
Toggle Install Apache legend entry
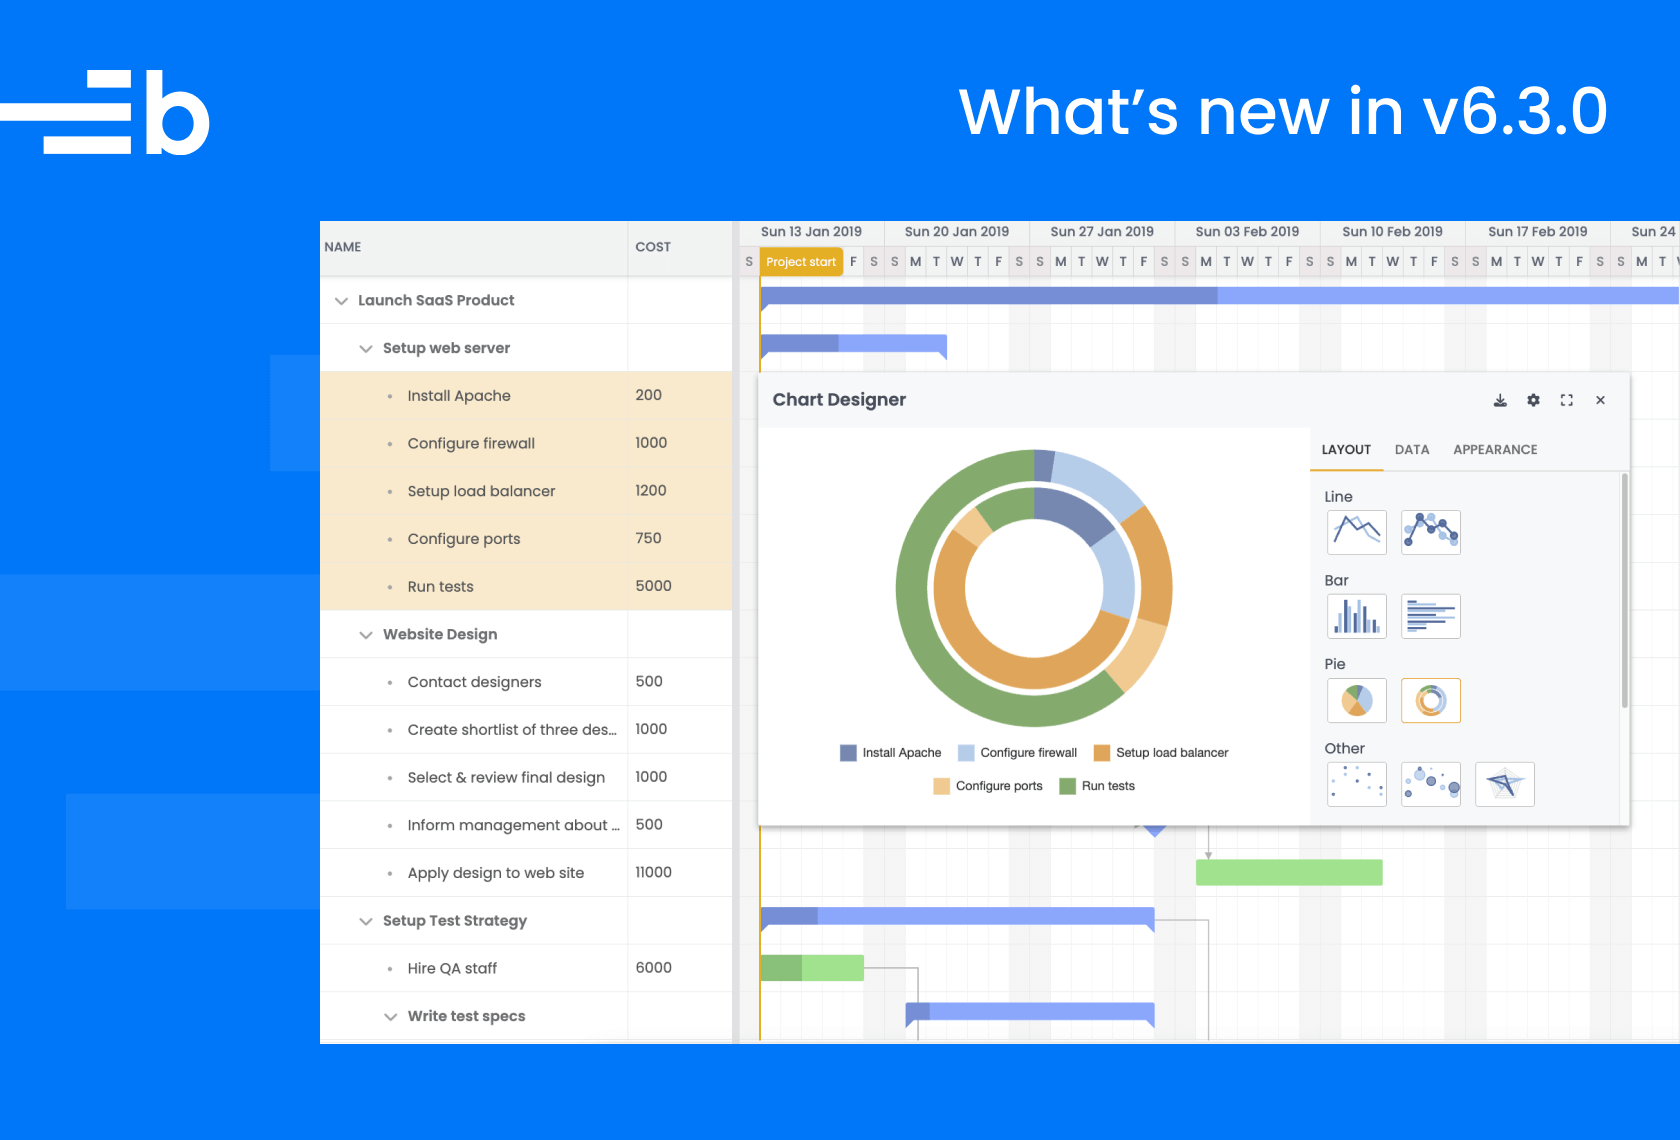click(890, 753)
